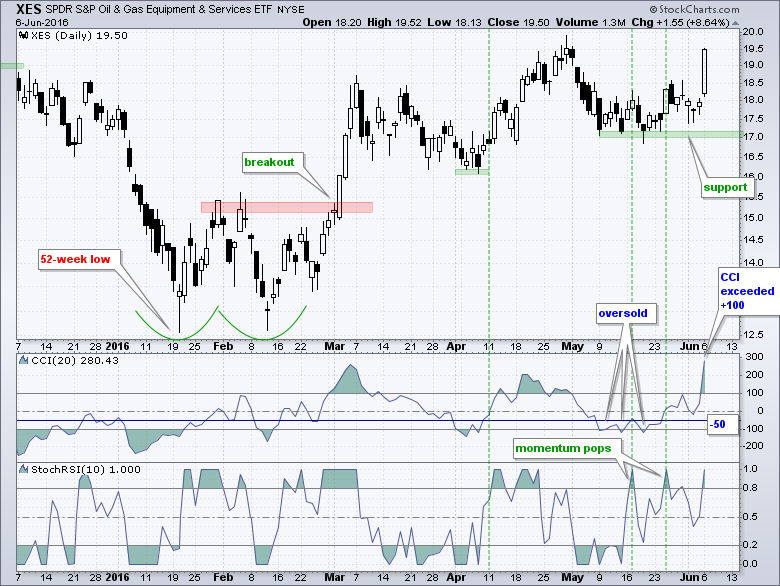Click the candlestick icon beside XES (Daily)
780x586 pixels.
click(23, 35)
